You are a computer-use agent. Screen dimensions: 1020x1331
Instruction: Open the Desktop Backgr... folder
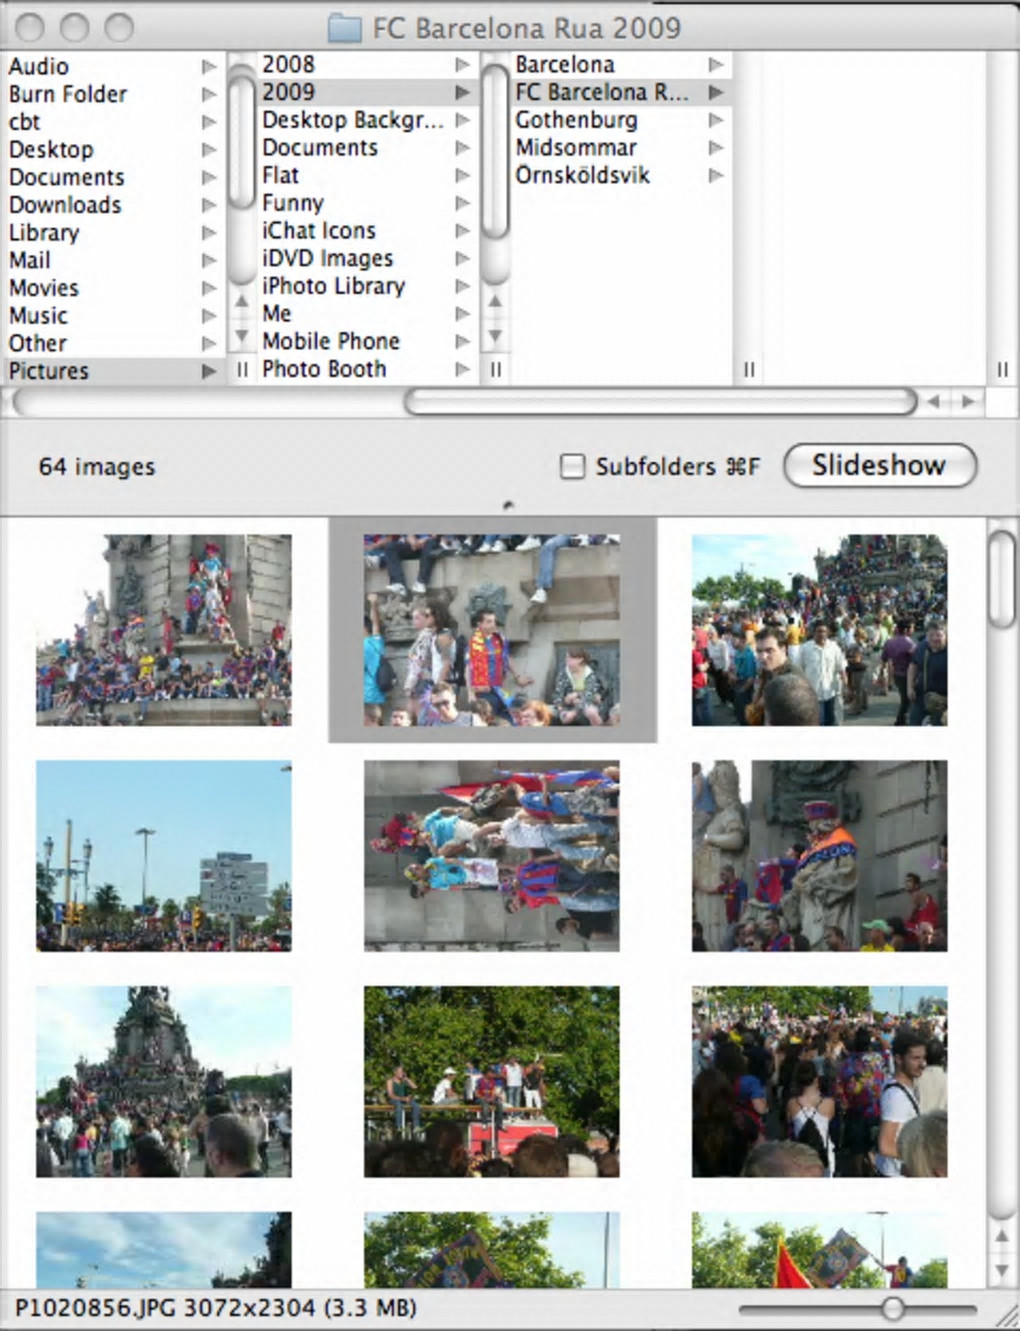coord(352,120)
